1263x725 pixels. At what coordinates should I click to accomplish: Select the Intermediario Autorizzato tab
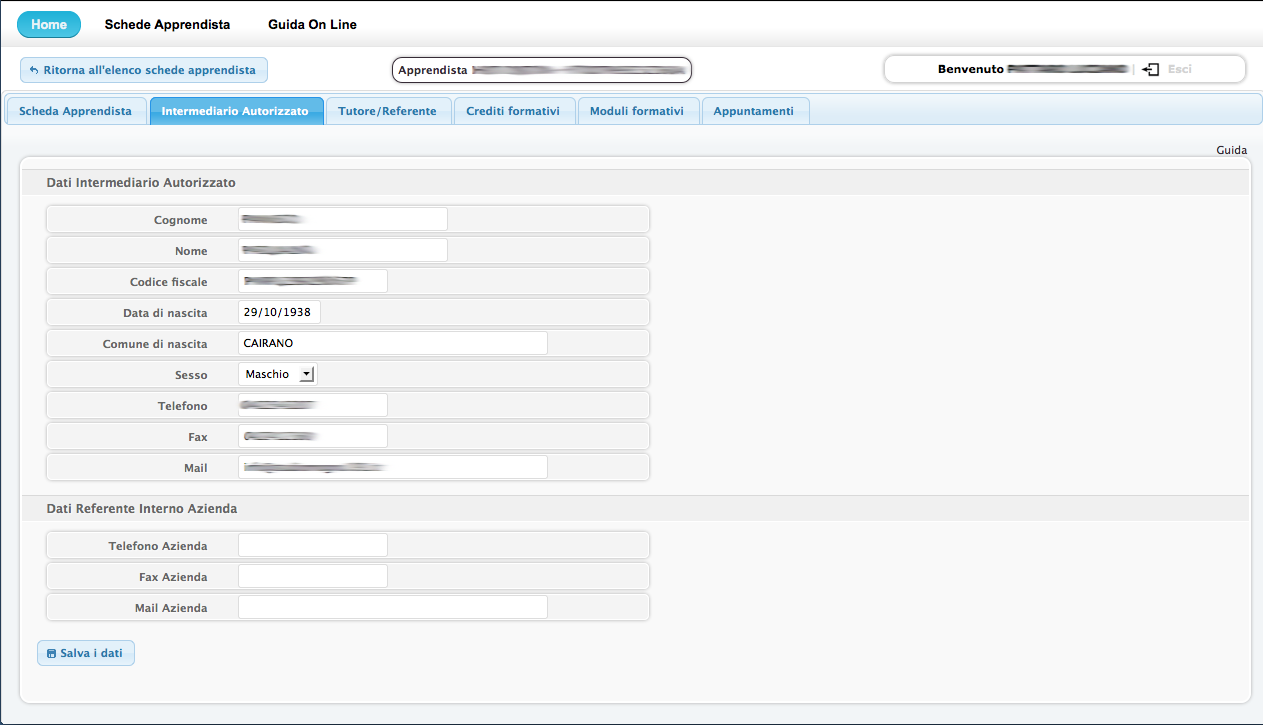[x=235, y=111]
